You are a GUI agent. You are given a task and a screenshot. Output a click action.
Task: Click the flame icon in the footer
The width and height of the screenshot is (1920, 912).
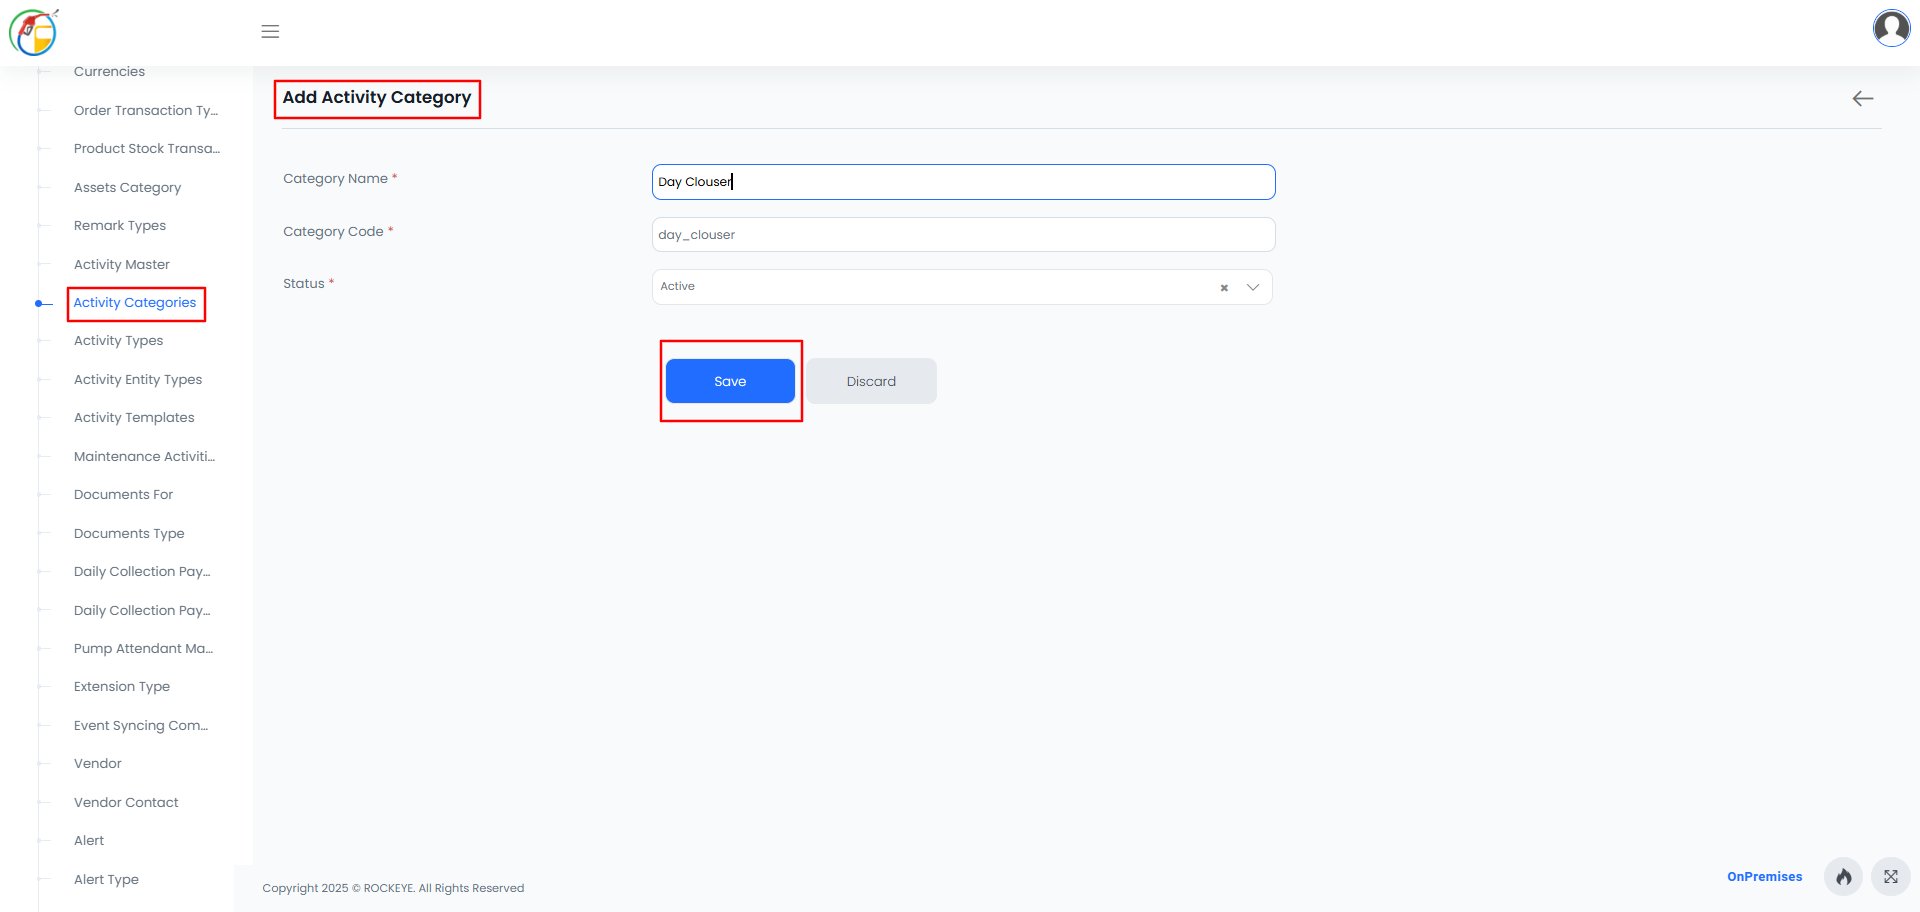(1843, 877)
